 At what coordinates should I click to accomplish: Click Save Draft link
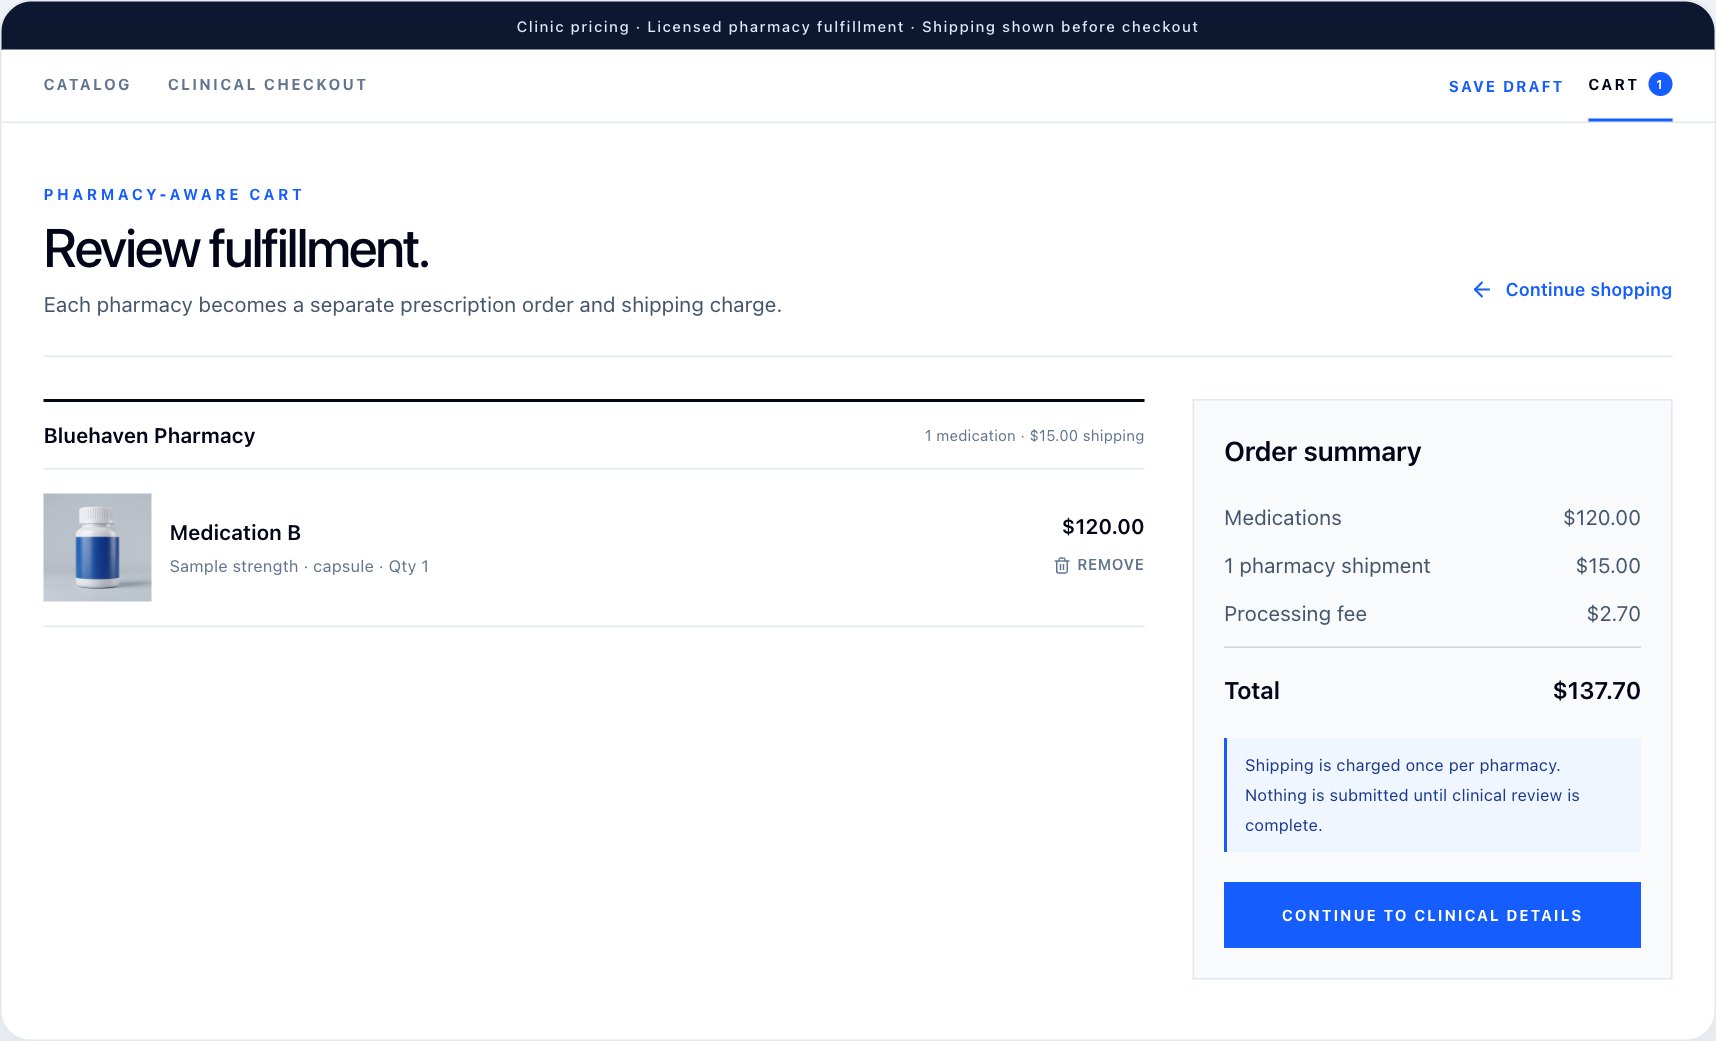point(1505,87)
